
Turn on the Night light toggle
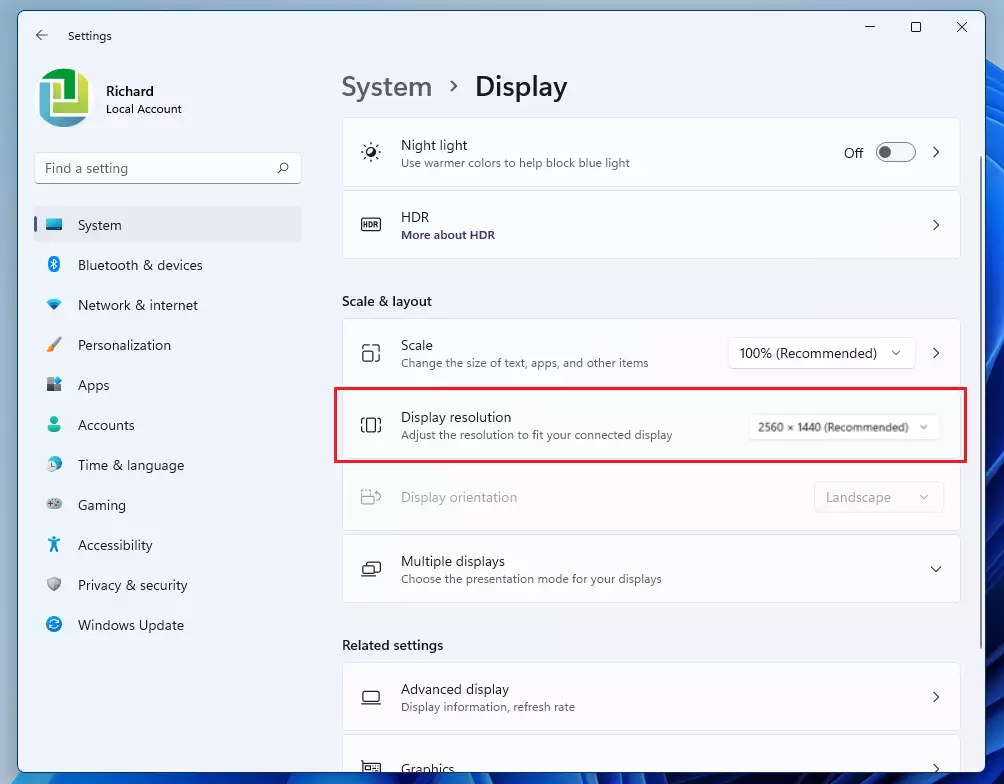(x=895, y=152)
